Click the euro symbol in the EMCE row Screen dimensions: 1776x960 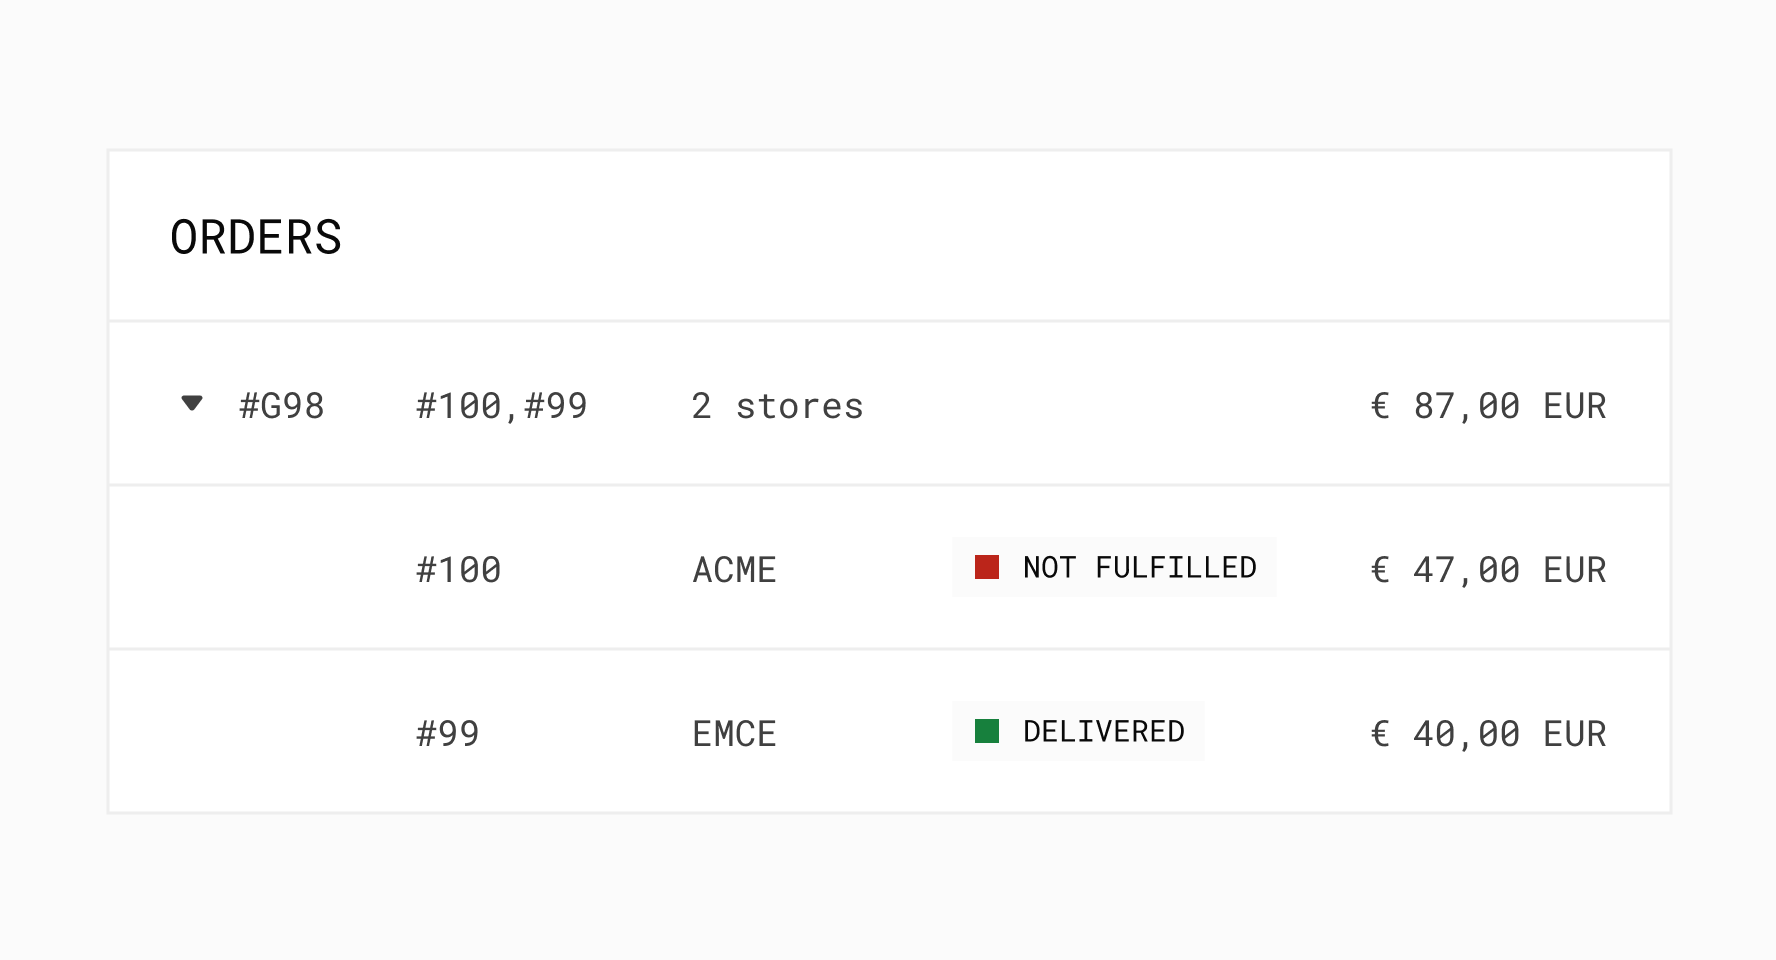[x=1380, y=734]
